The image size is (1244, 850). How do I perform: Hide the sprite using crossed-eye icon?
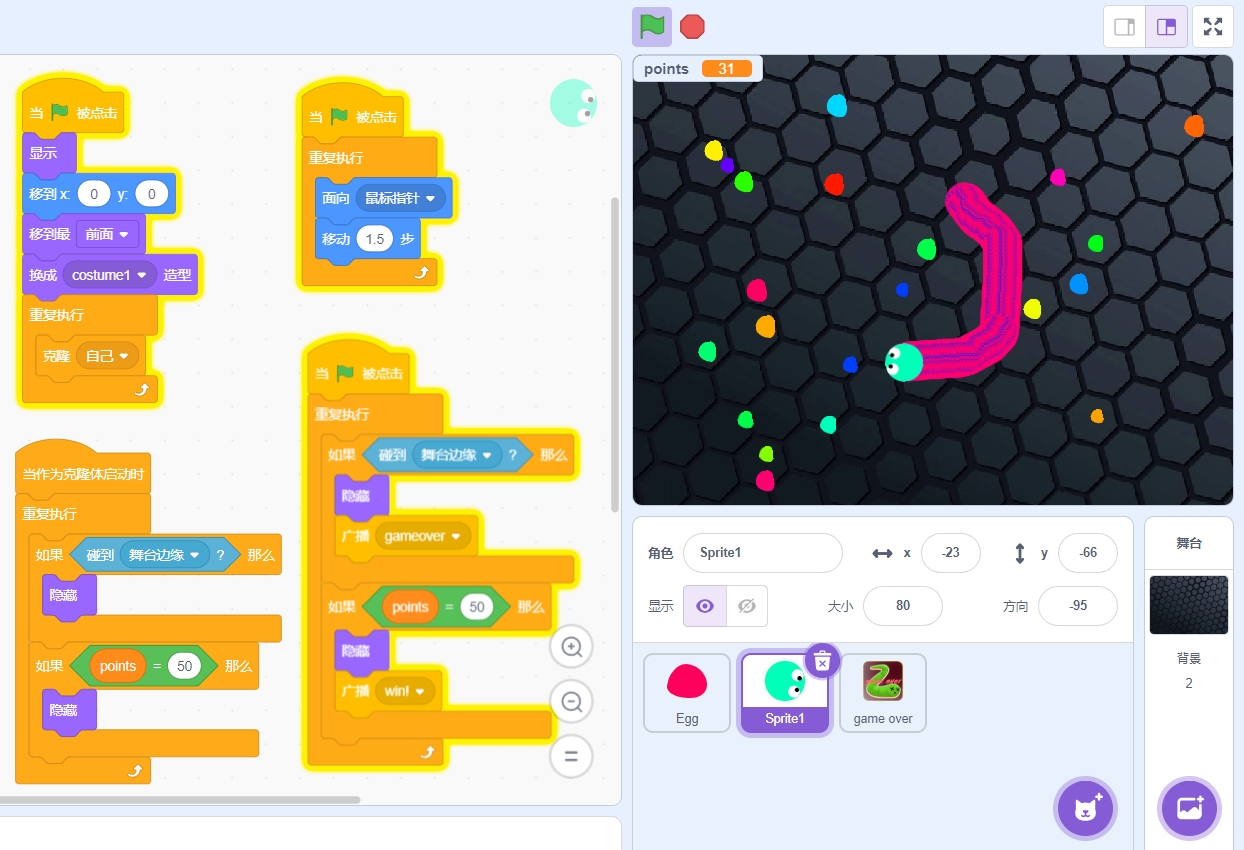[746, 606]
